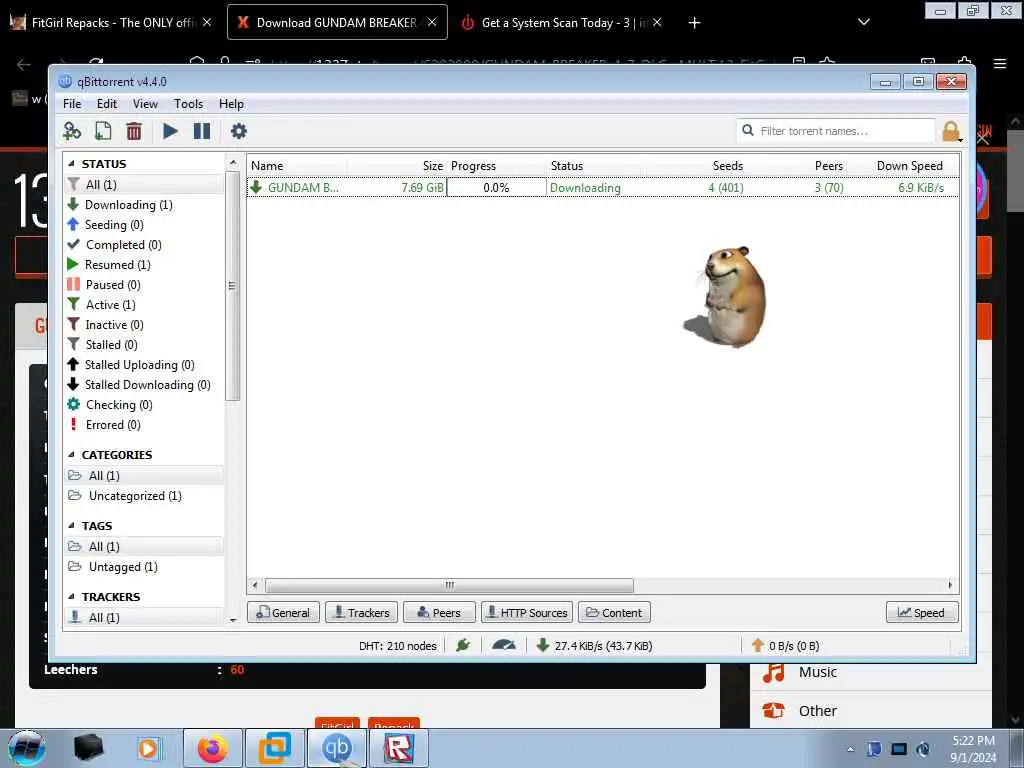The width and height of the screenshot is (1024, 768).
Task: Click Roblox icon in the taskbar
Action: click(x=399, y=748)
